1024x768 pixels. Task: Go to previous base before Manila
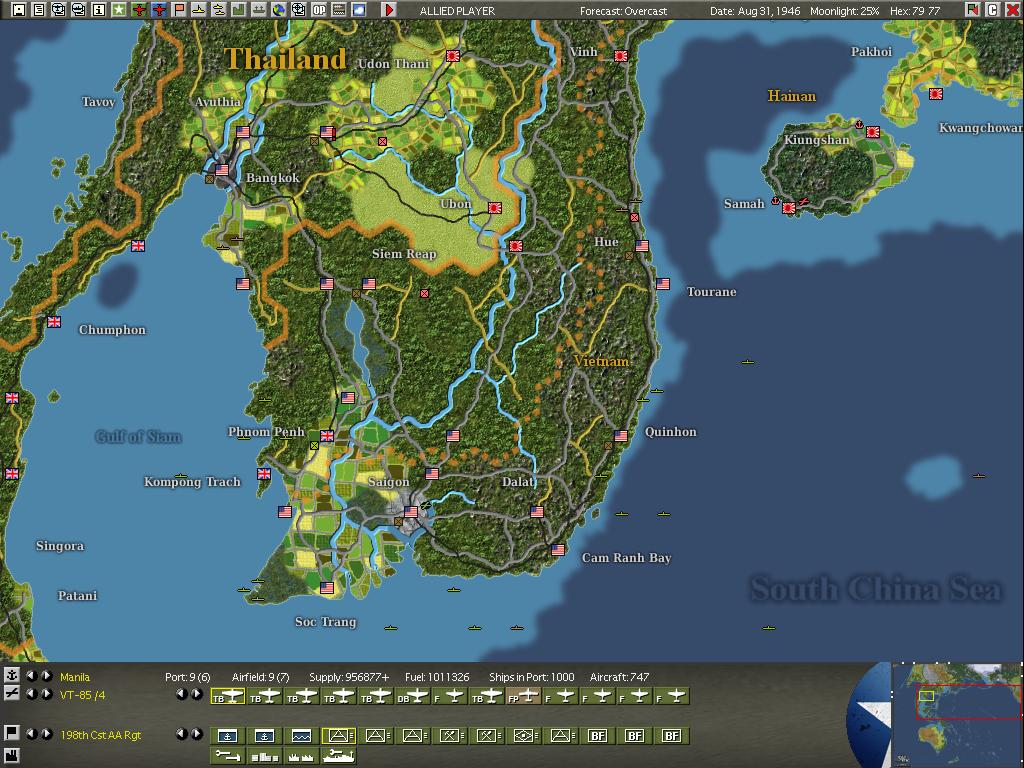pyautogui.click(x=31, y=676)
